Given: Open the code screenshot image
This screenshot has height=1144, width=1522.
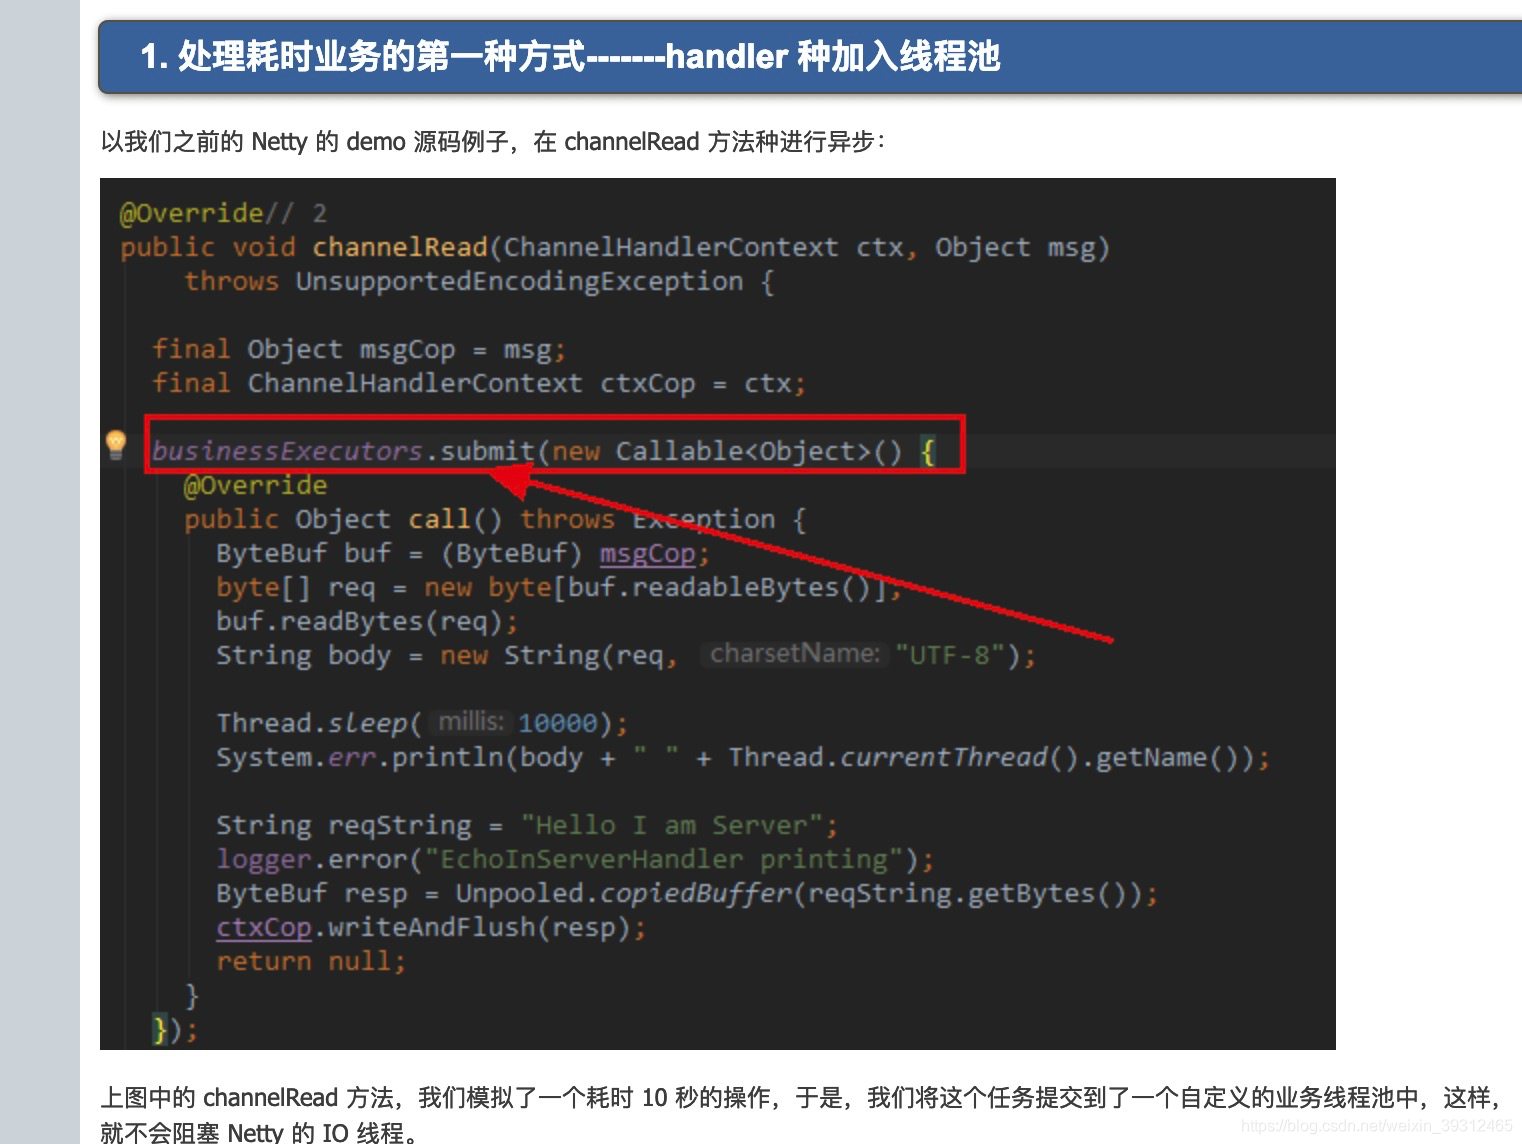Looking at the screenshot, I should (x=718, y=614).
